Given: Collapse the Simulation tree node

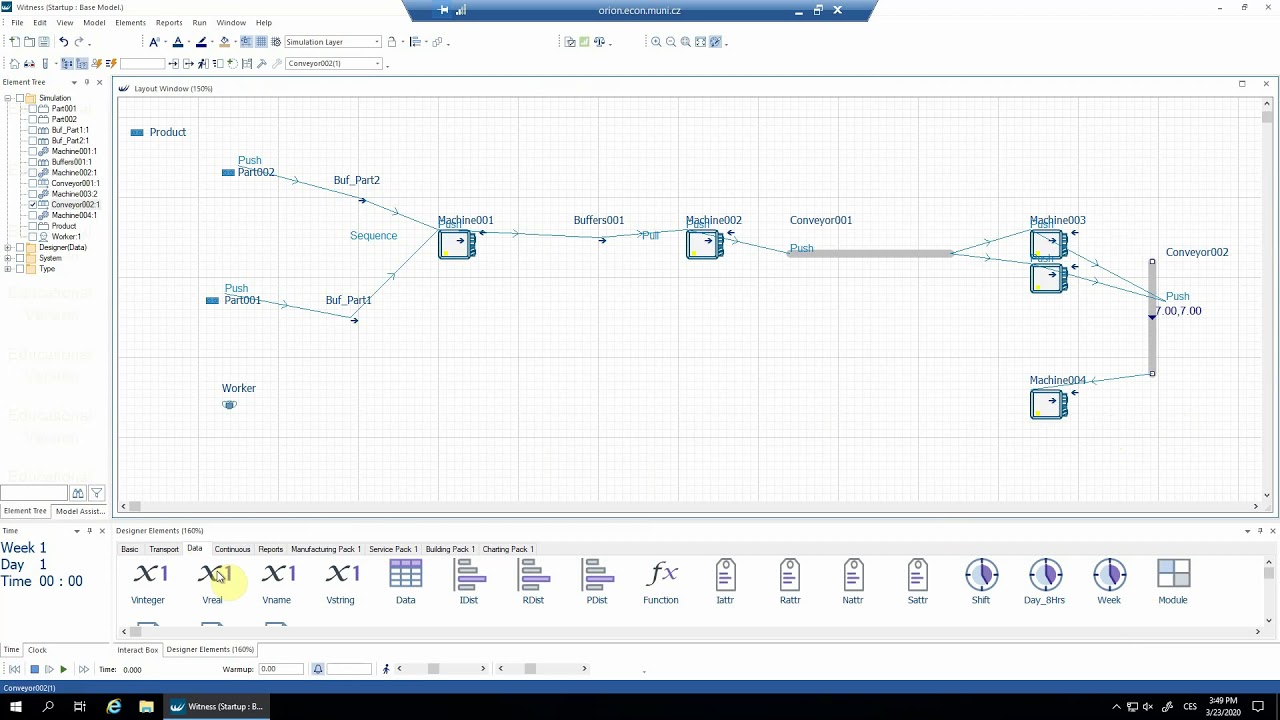Looking at the screenshot, I should pos(7,99).
